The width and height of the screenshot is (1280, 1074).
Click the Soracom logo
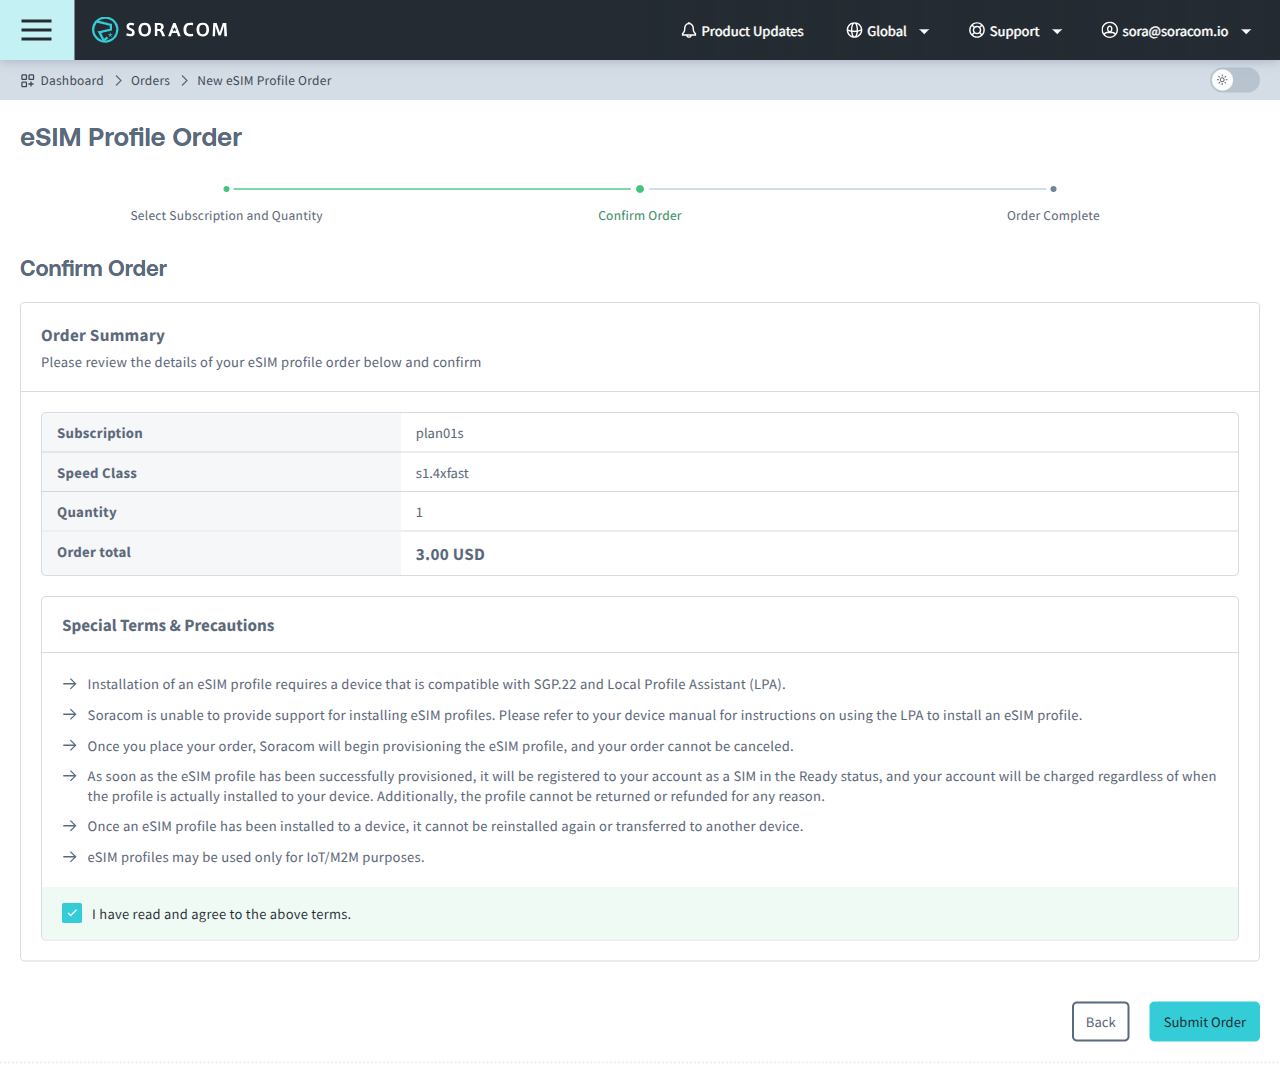160,30
